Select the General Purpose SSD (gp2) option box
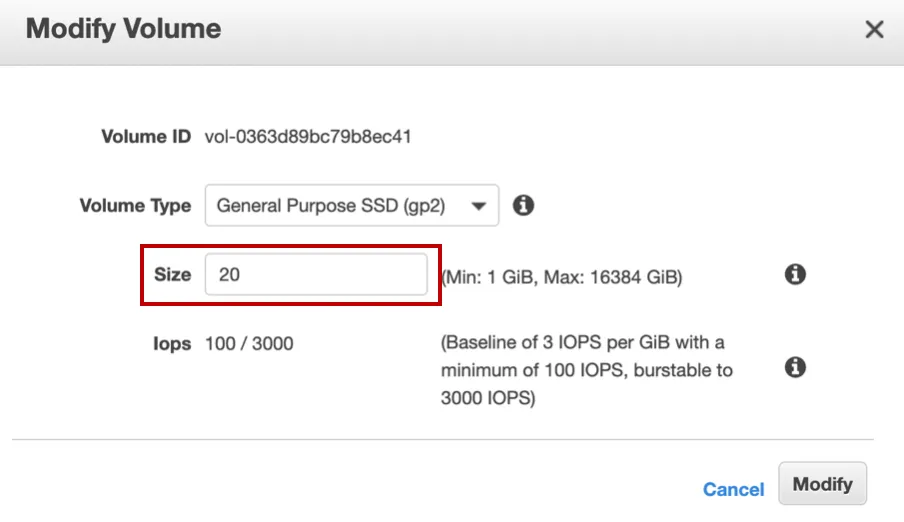Image resolution: width=904 pixels, height=522 pixels. [x=331, y=206]
